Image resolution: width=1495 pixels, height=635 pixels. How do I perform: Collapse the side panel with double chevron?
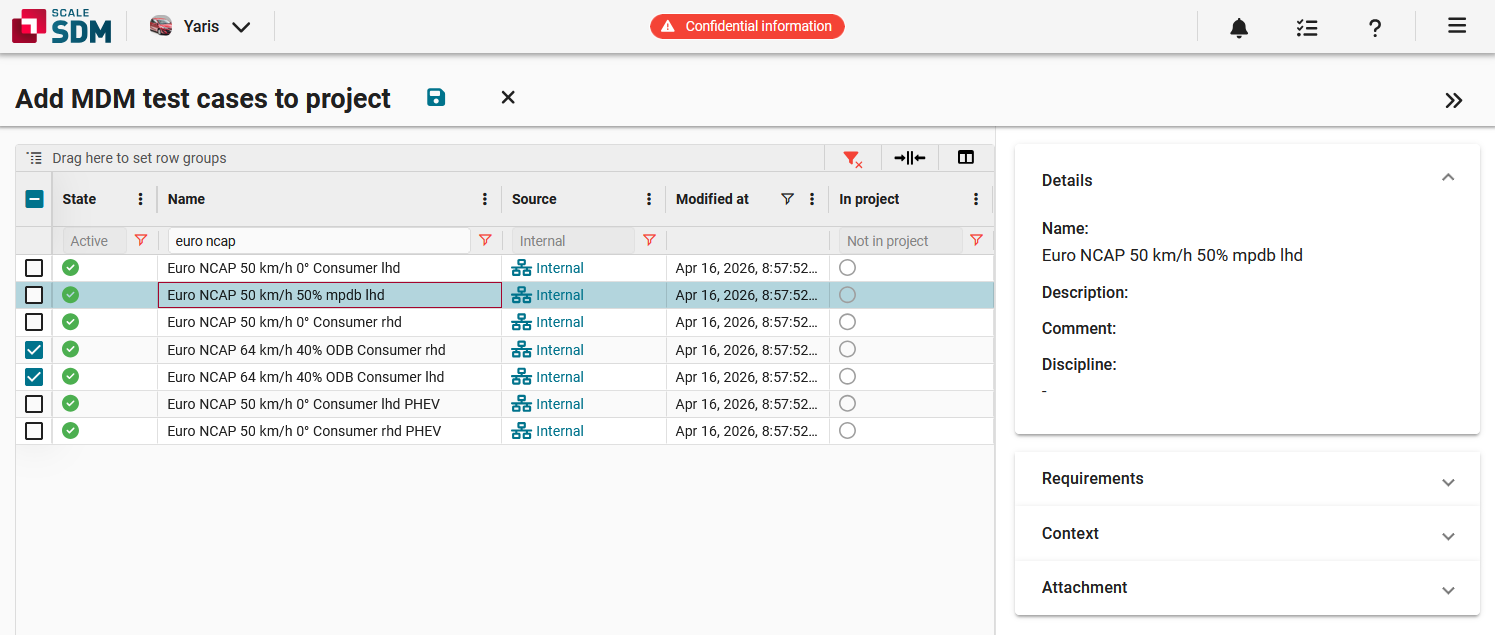pos(1453,100)
